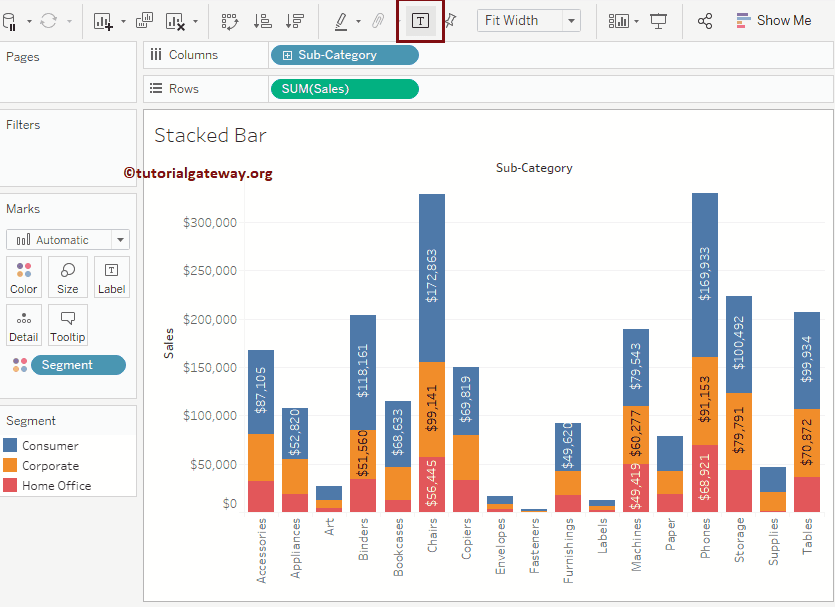Open the New Worksheet dropdown arrow
Image resolution: width=835 pixels, height=607 pixels.
(x=124, y=22)
